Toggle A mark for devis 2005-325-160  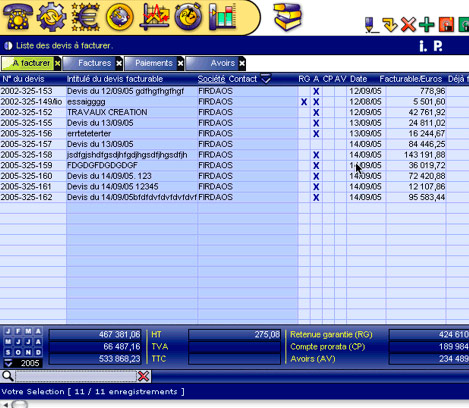(x=316, y=176)
